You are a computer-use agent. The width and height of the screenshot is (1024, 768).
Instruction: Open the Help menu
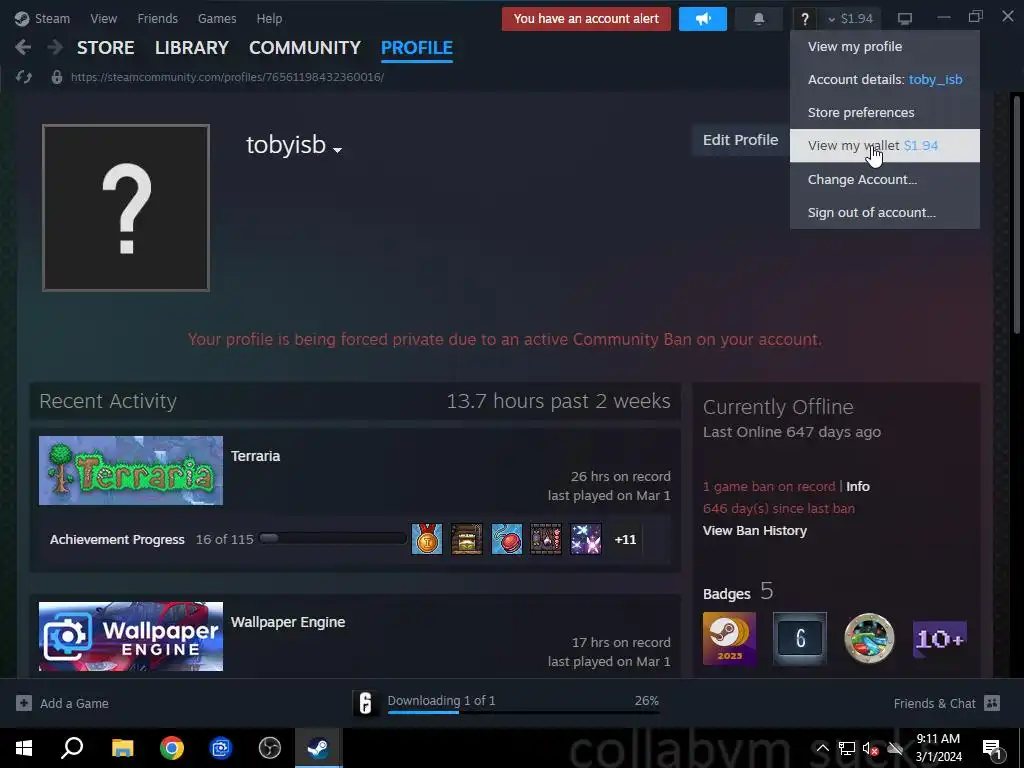tap(269, 18)
